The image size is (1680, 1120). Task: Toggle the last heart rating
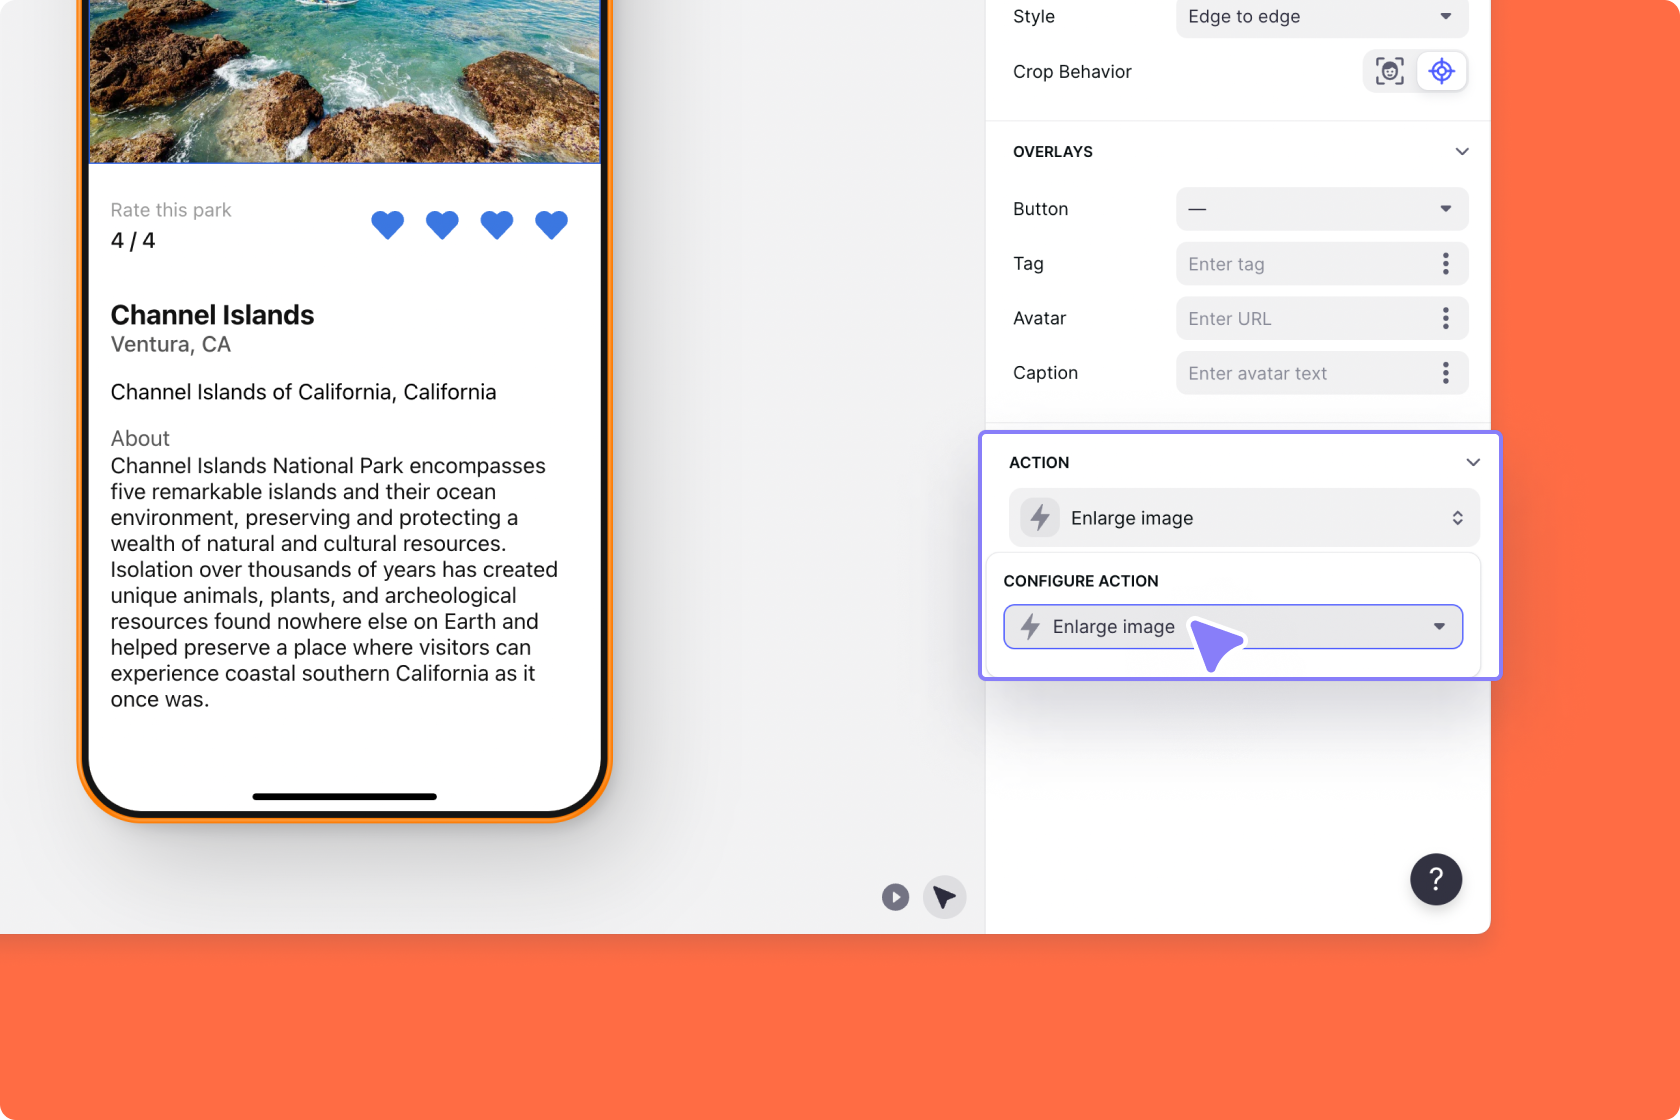[x=551, y=224]
